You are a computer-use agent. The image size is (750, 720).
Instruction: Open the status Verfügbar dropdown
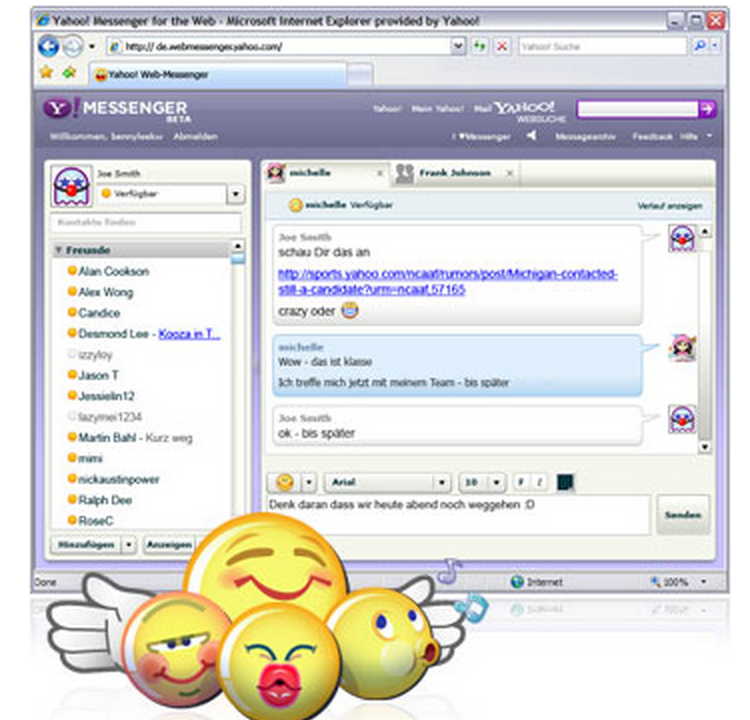tap(236, 194)
